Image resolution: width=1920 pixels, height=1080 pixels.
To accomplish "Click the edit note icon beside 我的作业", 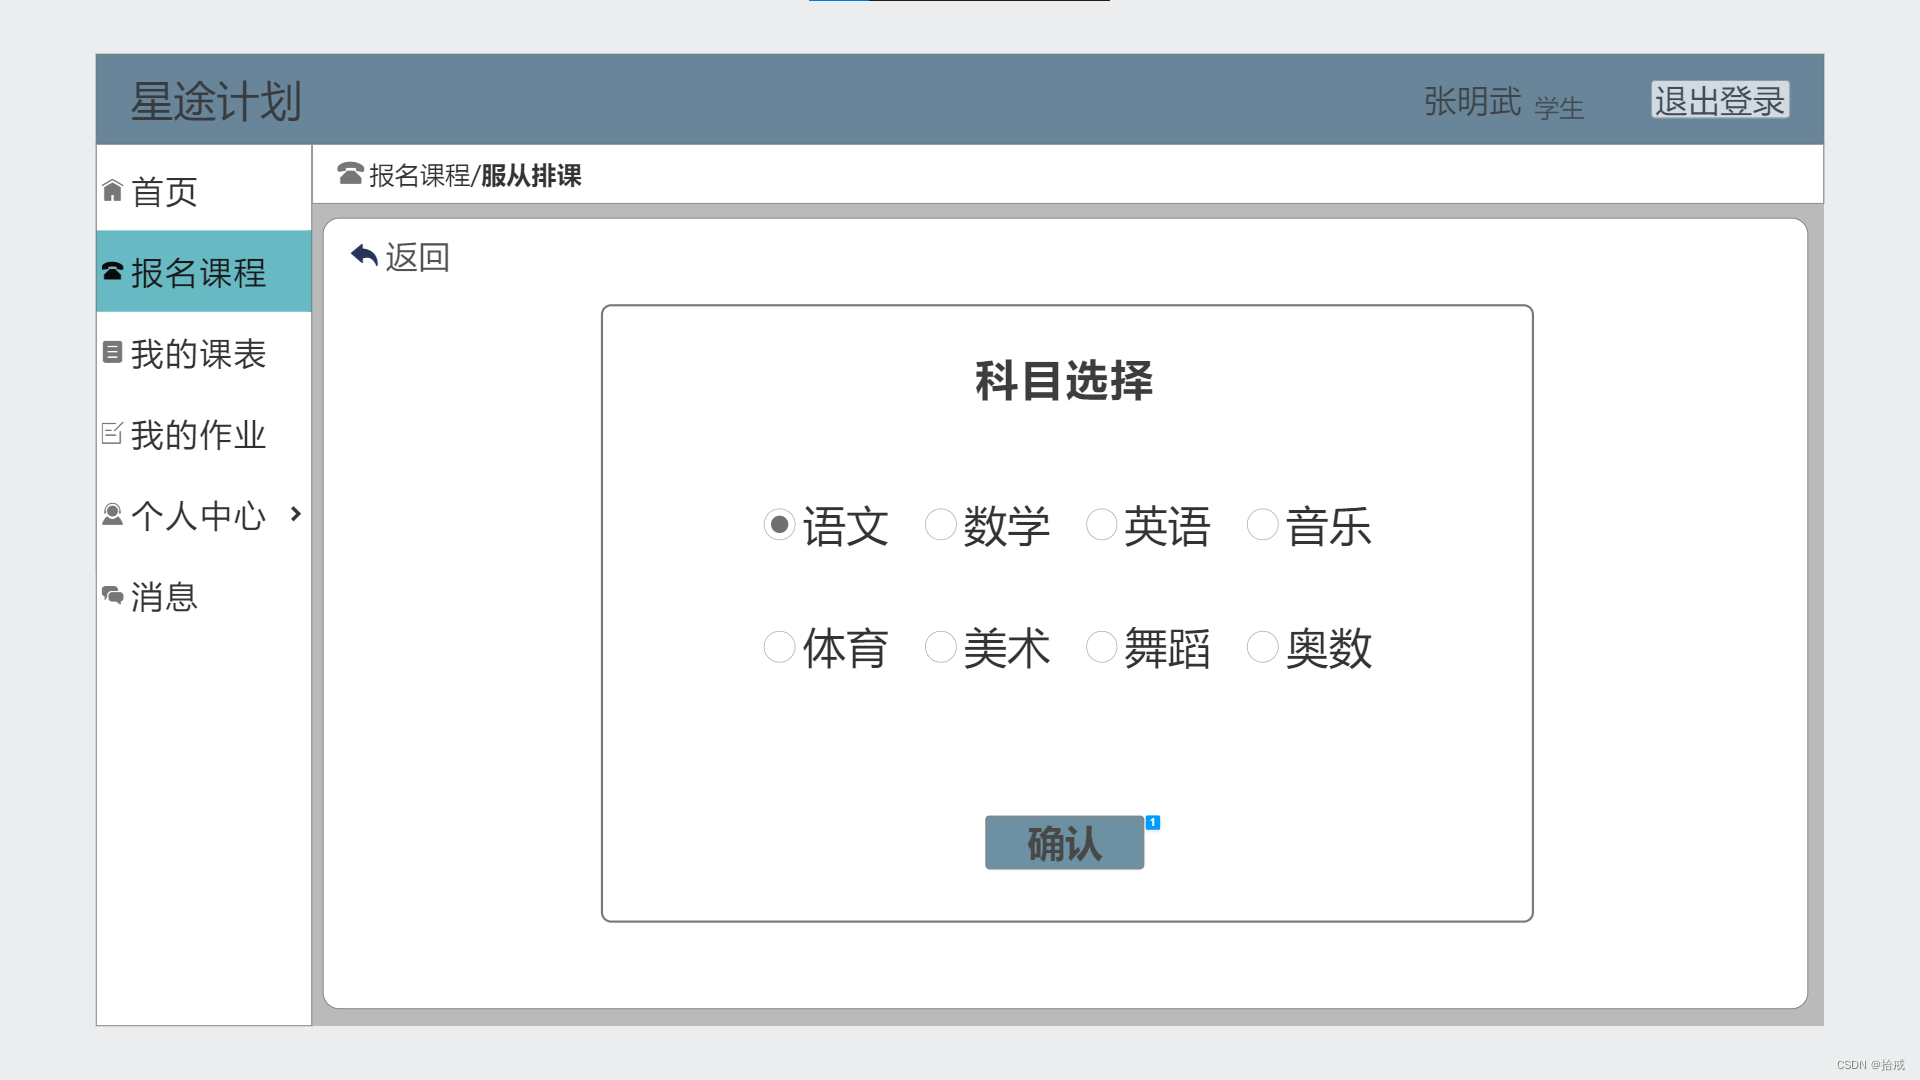I will pyautogui.click(x=112, y=433).
